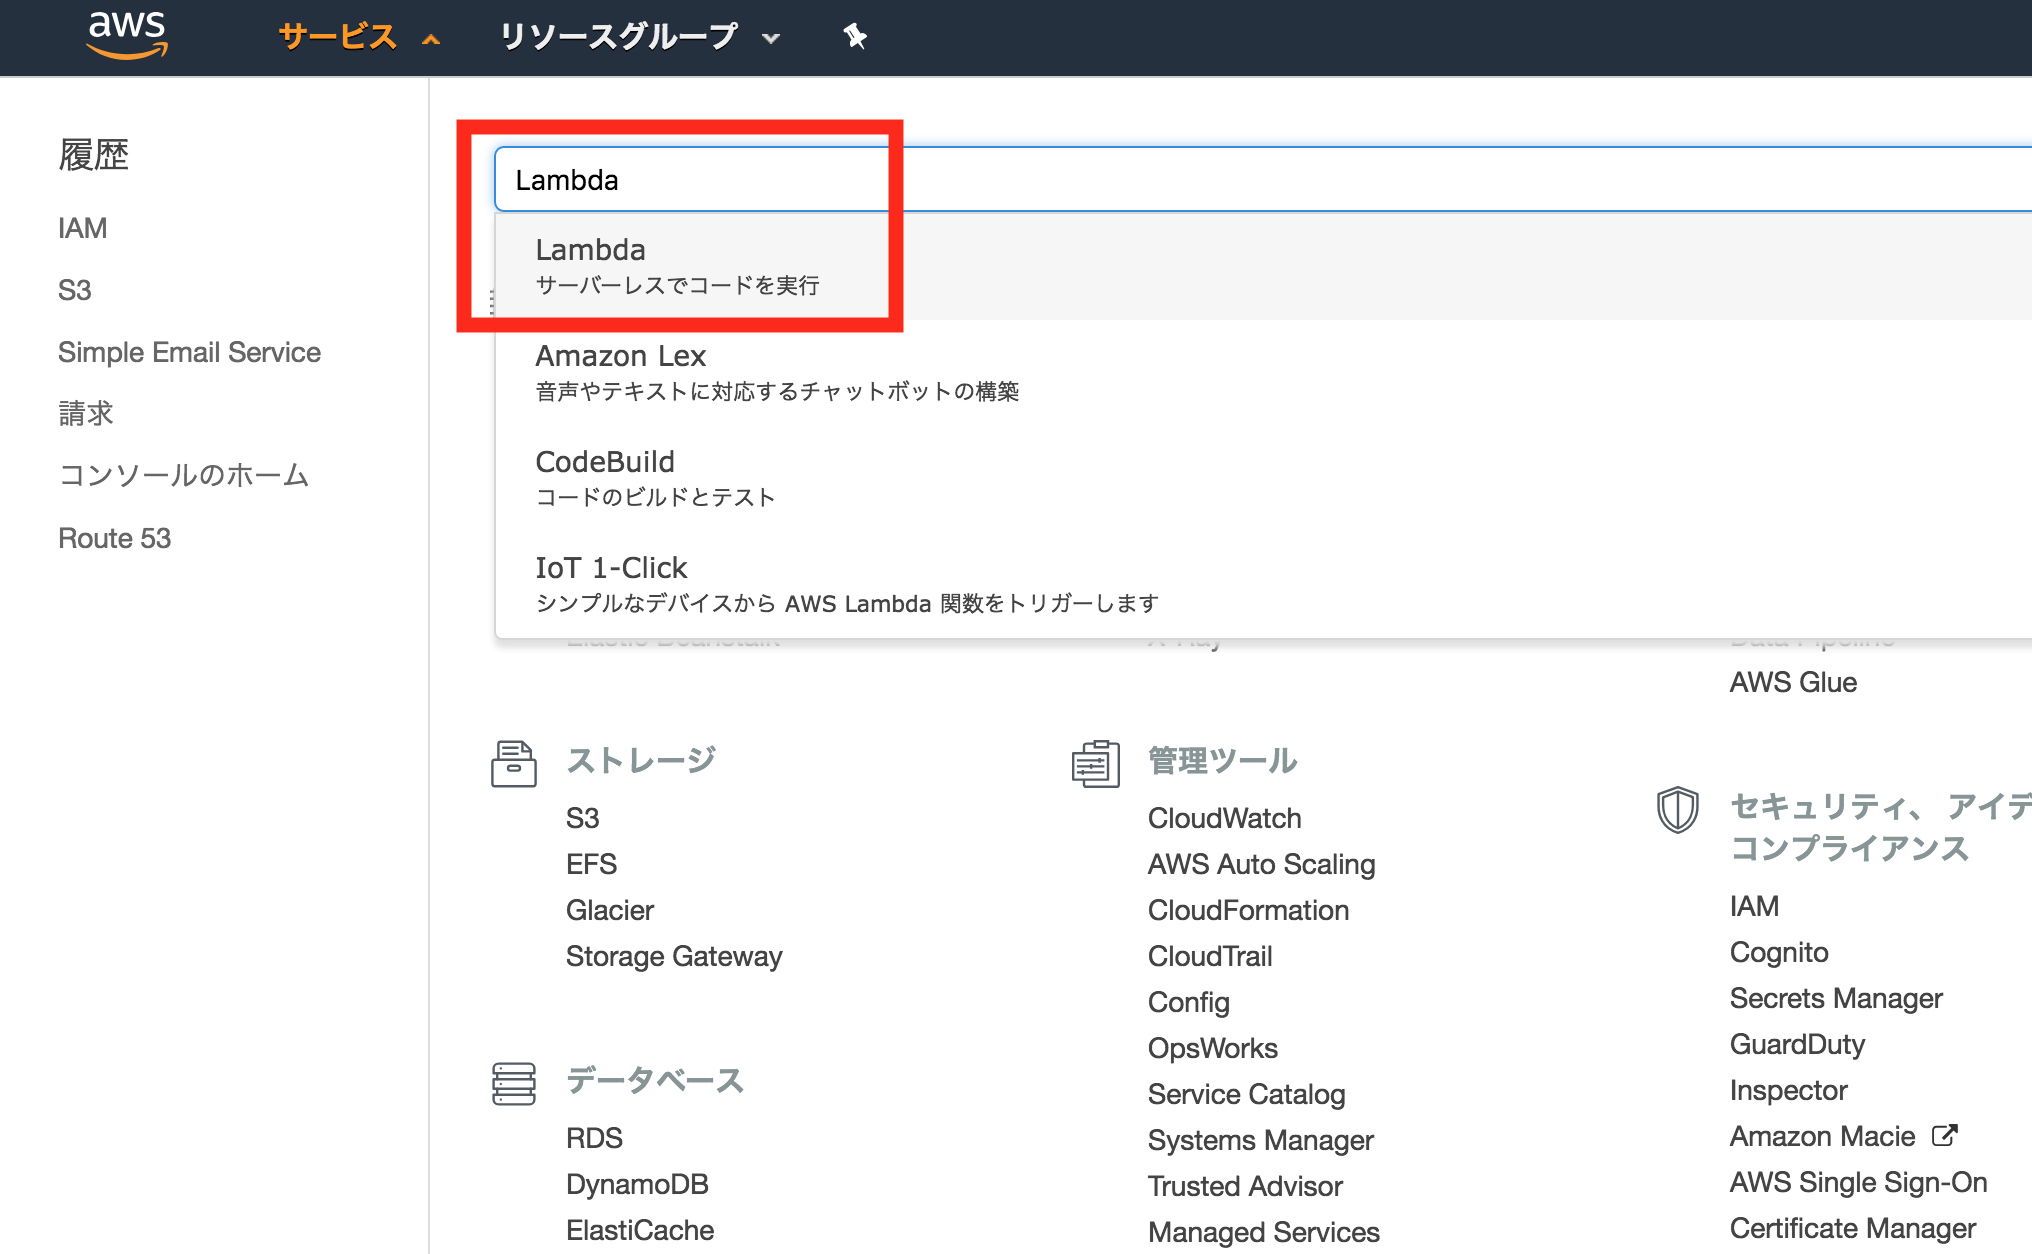Click the Lambda search input field
This screenshot has height=1254, width=2032.
1263,180
